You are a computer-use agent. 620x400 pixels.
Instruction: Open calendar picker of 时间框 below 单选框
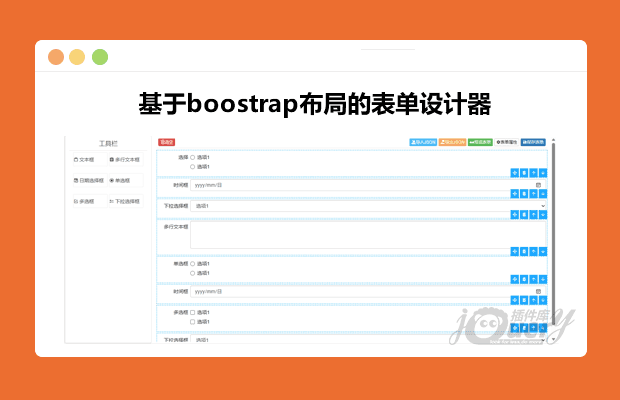(x=538, y=291)
